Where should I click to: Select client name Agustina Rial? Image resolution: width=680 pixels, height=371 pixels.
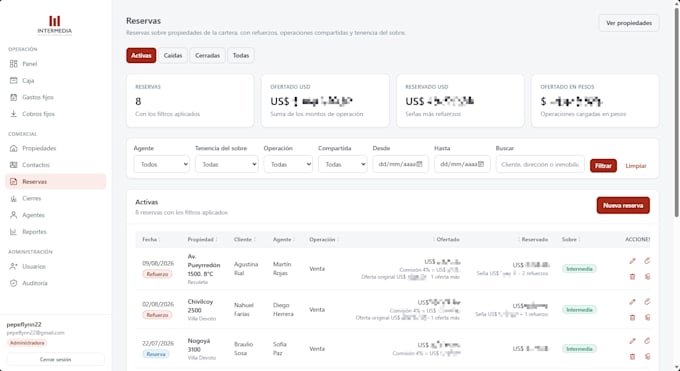(x=246, y=269)
